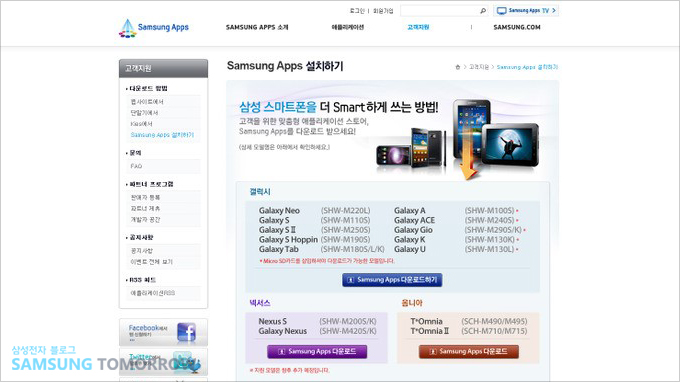Open FAQ in the sidebar
This screenshot has width=680, height=382.
coord(136,166)
